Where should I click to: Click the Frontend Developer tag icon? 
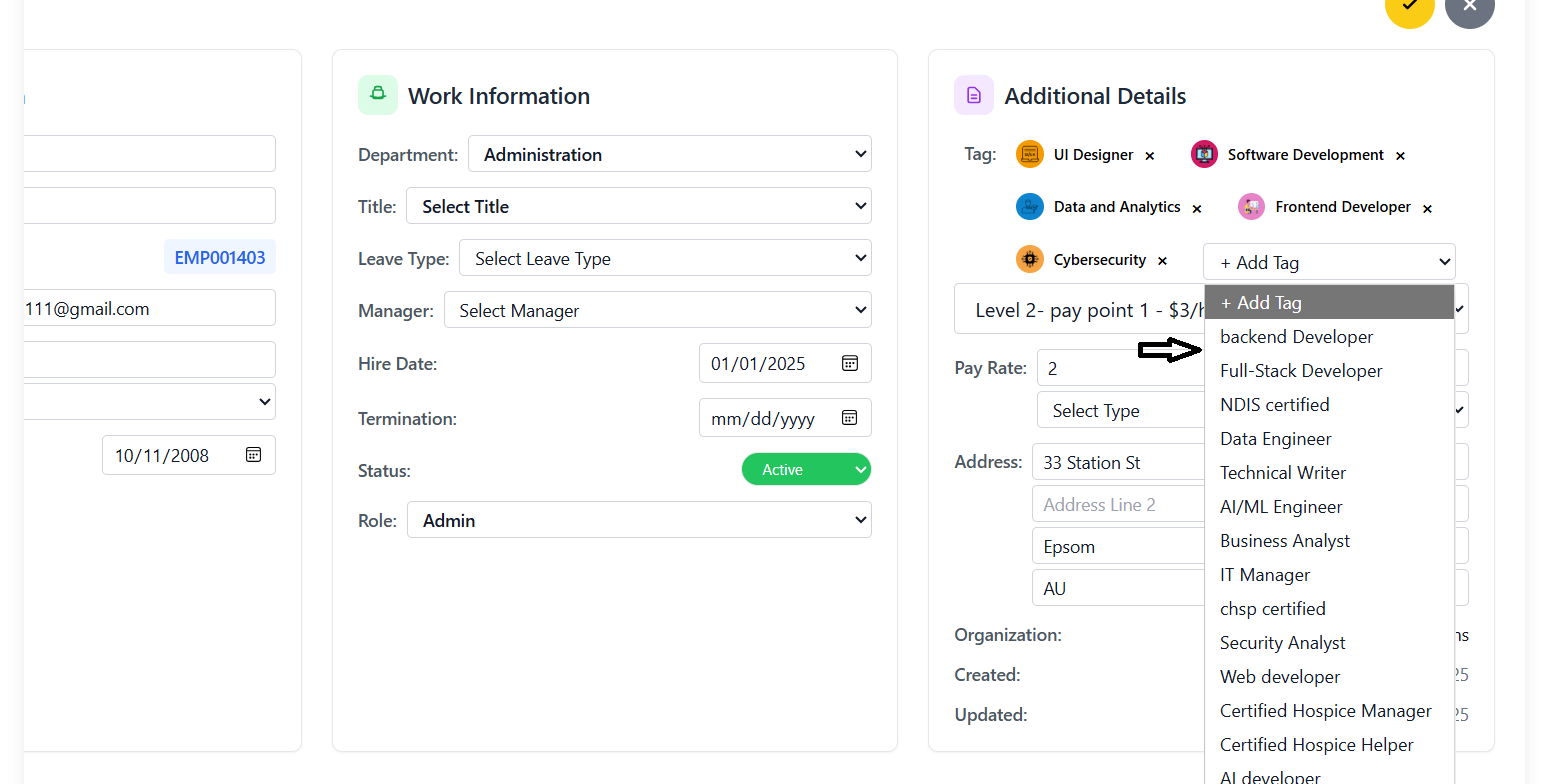(x=1251, y=207)
